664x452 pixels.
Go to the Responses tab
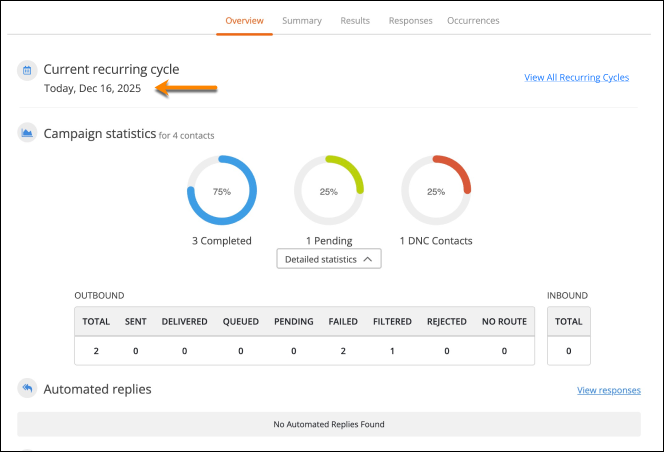[x=410, y=21]
